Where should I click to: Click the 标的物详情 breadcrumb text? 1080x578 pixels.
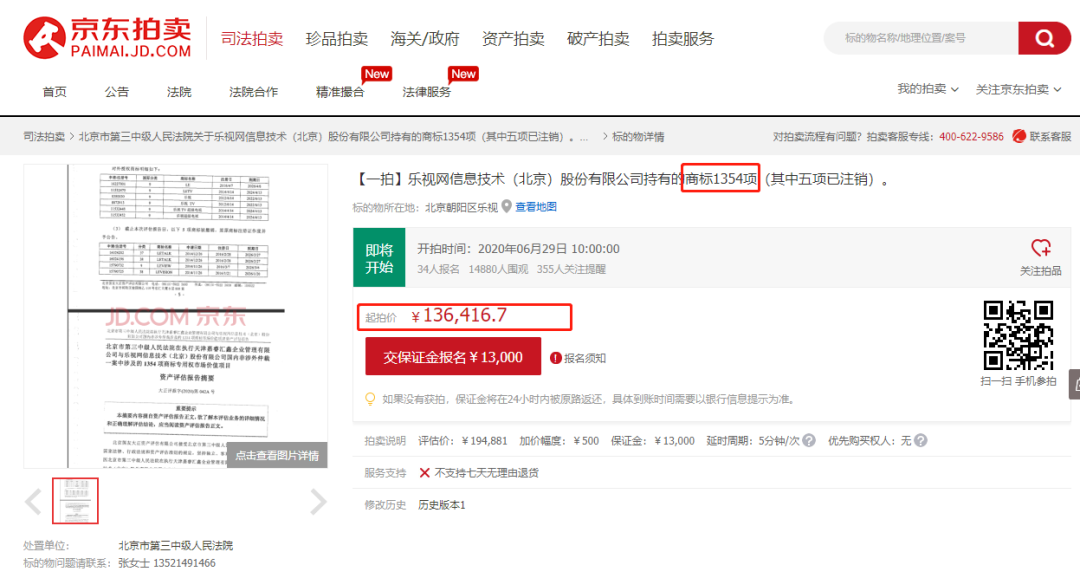[638, 136]
